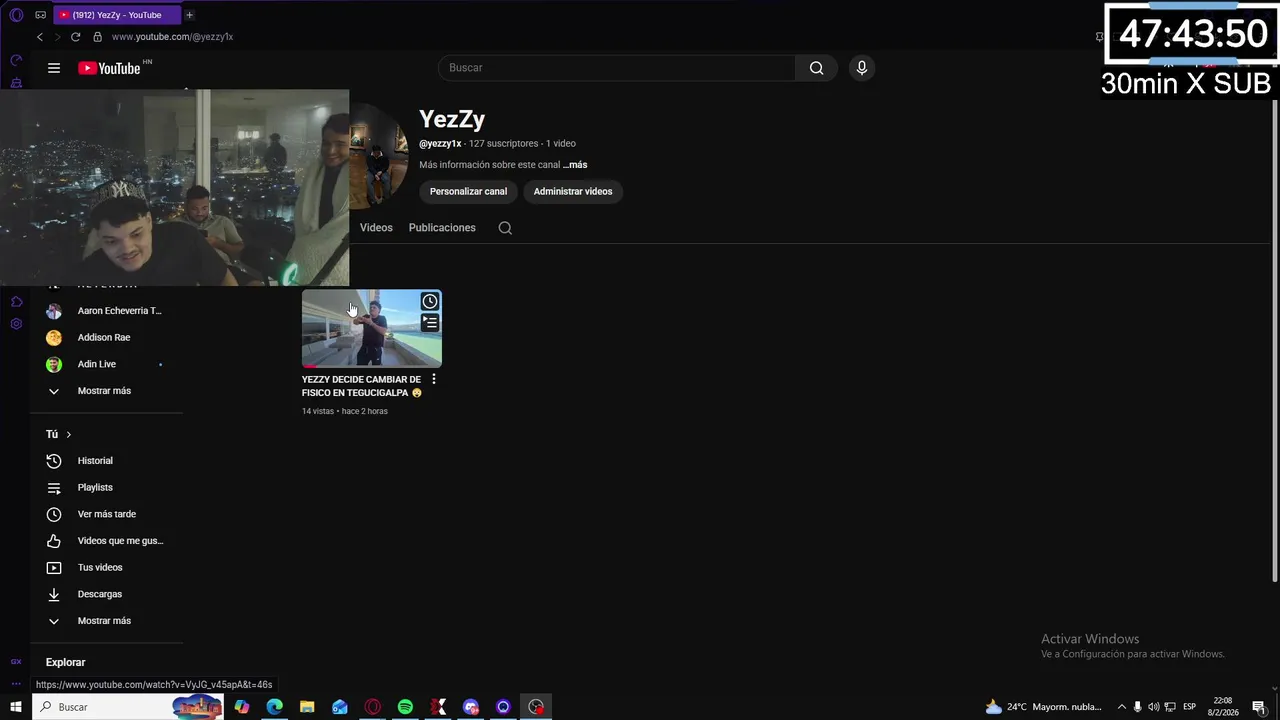1280x720 pixels.
Task: Open Videos que me gustan
Action: [x=106, y=541]
